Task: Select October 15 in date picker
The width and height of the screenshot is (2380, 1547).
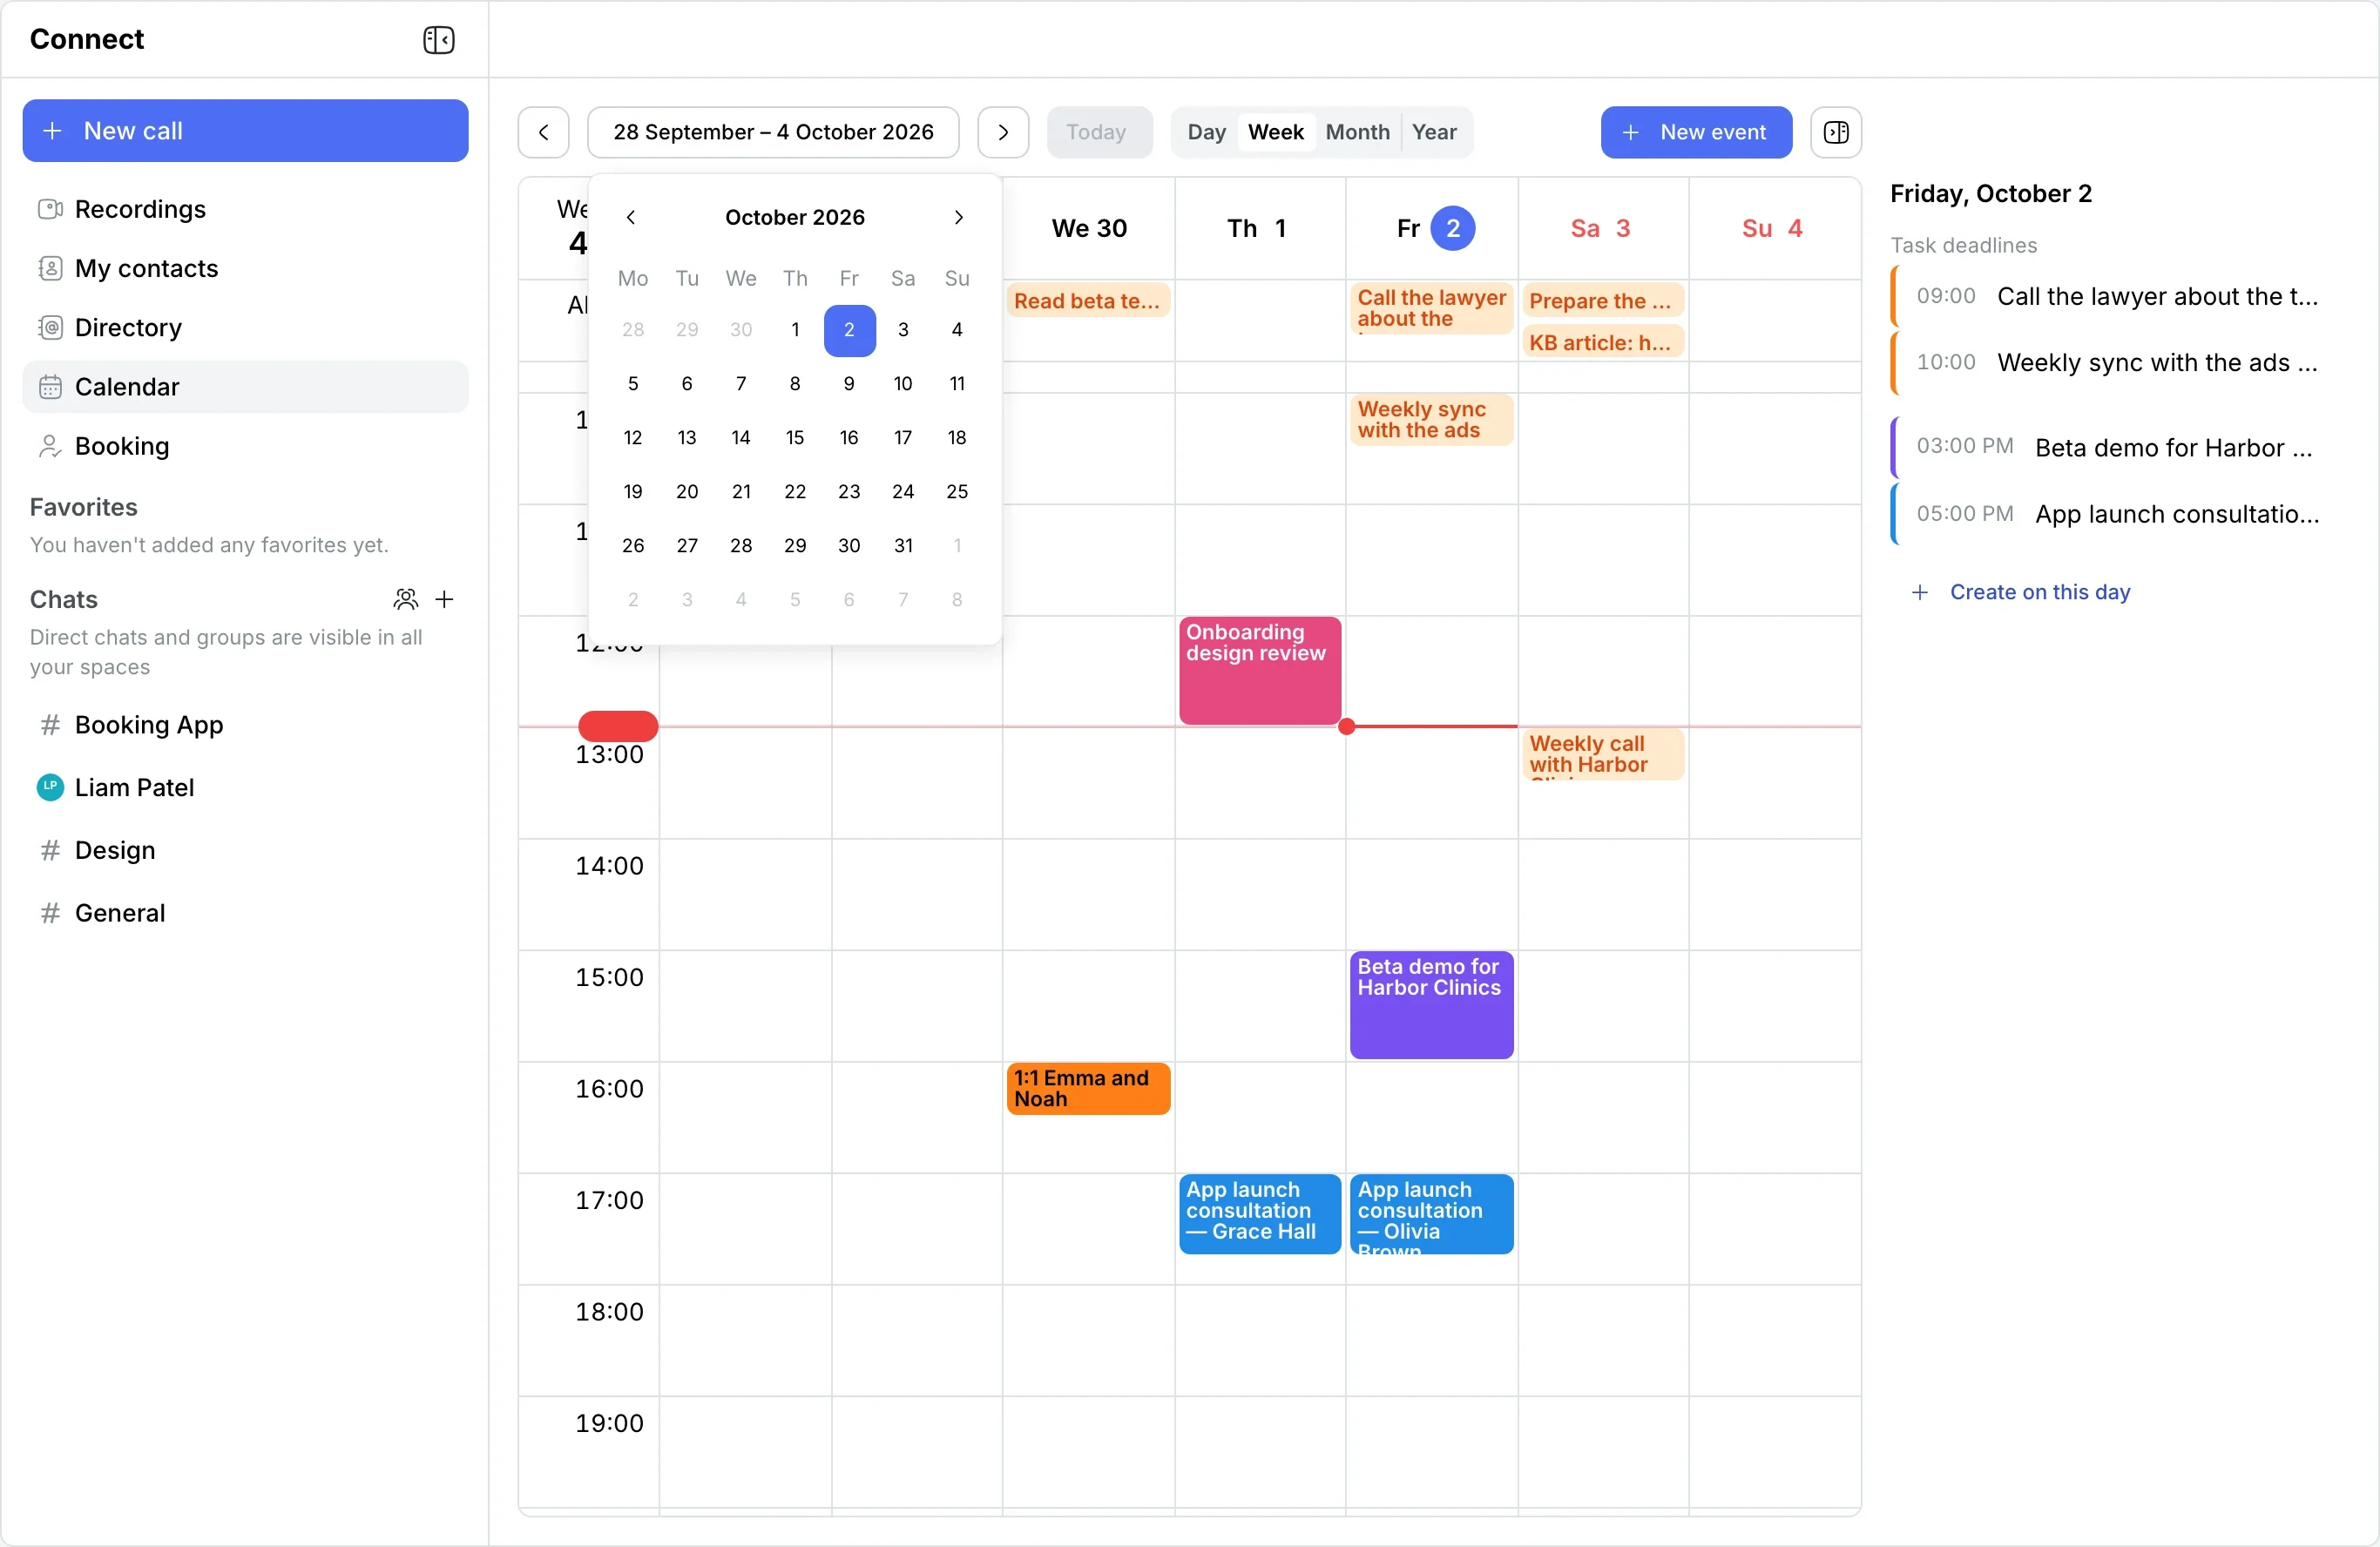Action: [x=795, y=438]
